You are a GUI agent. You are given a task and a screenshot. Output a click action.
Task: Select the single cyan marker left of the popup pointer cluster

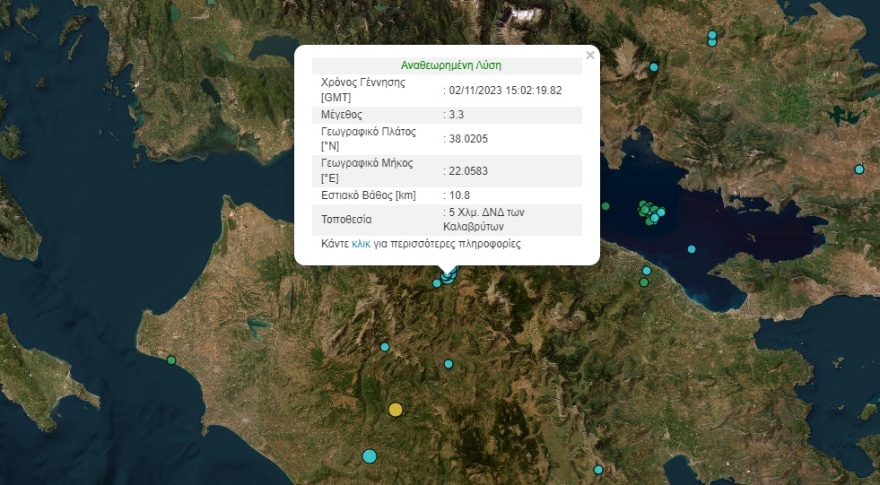437,283
